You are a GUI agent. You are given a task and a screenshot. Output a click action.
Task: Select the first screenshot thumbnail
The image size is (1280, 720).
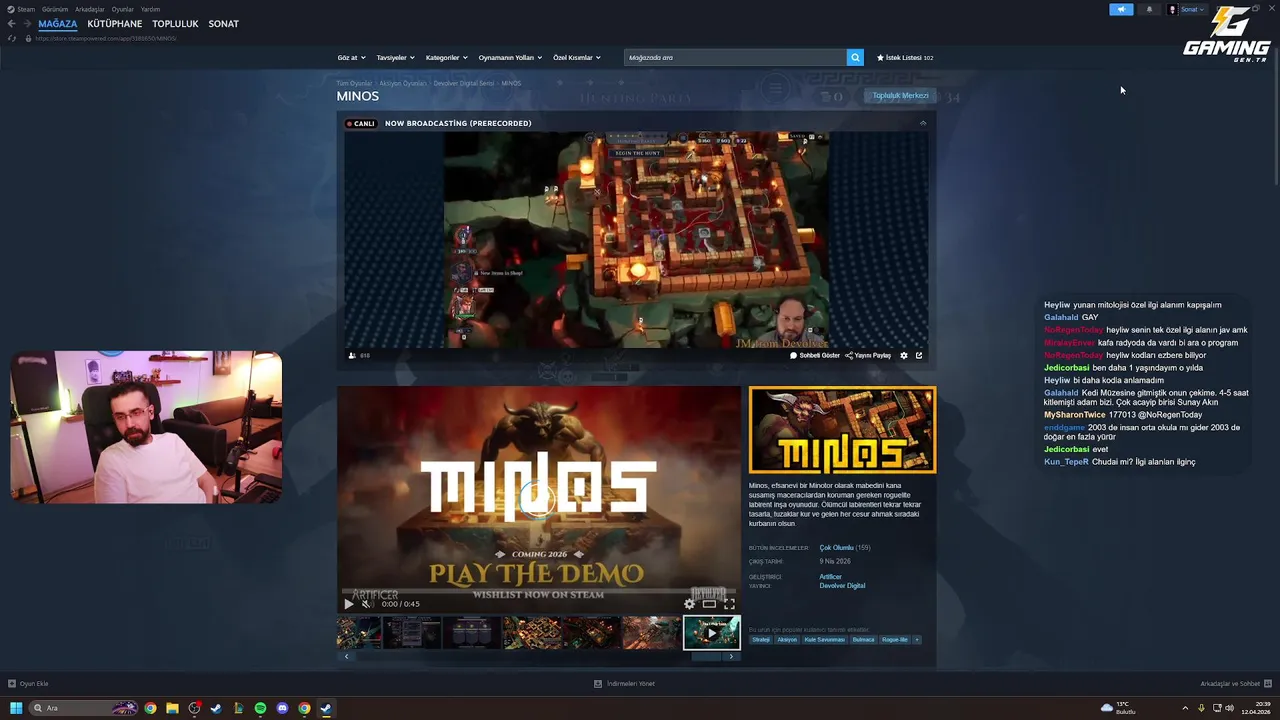(x=359, y=632)
